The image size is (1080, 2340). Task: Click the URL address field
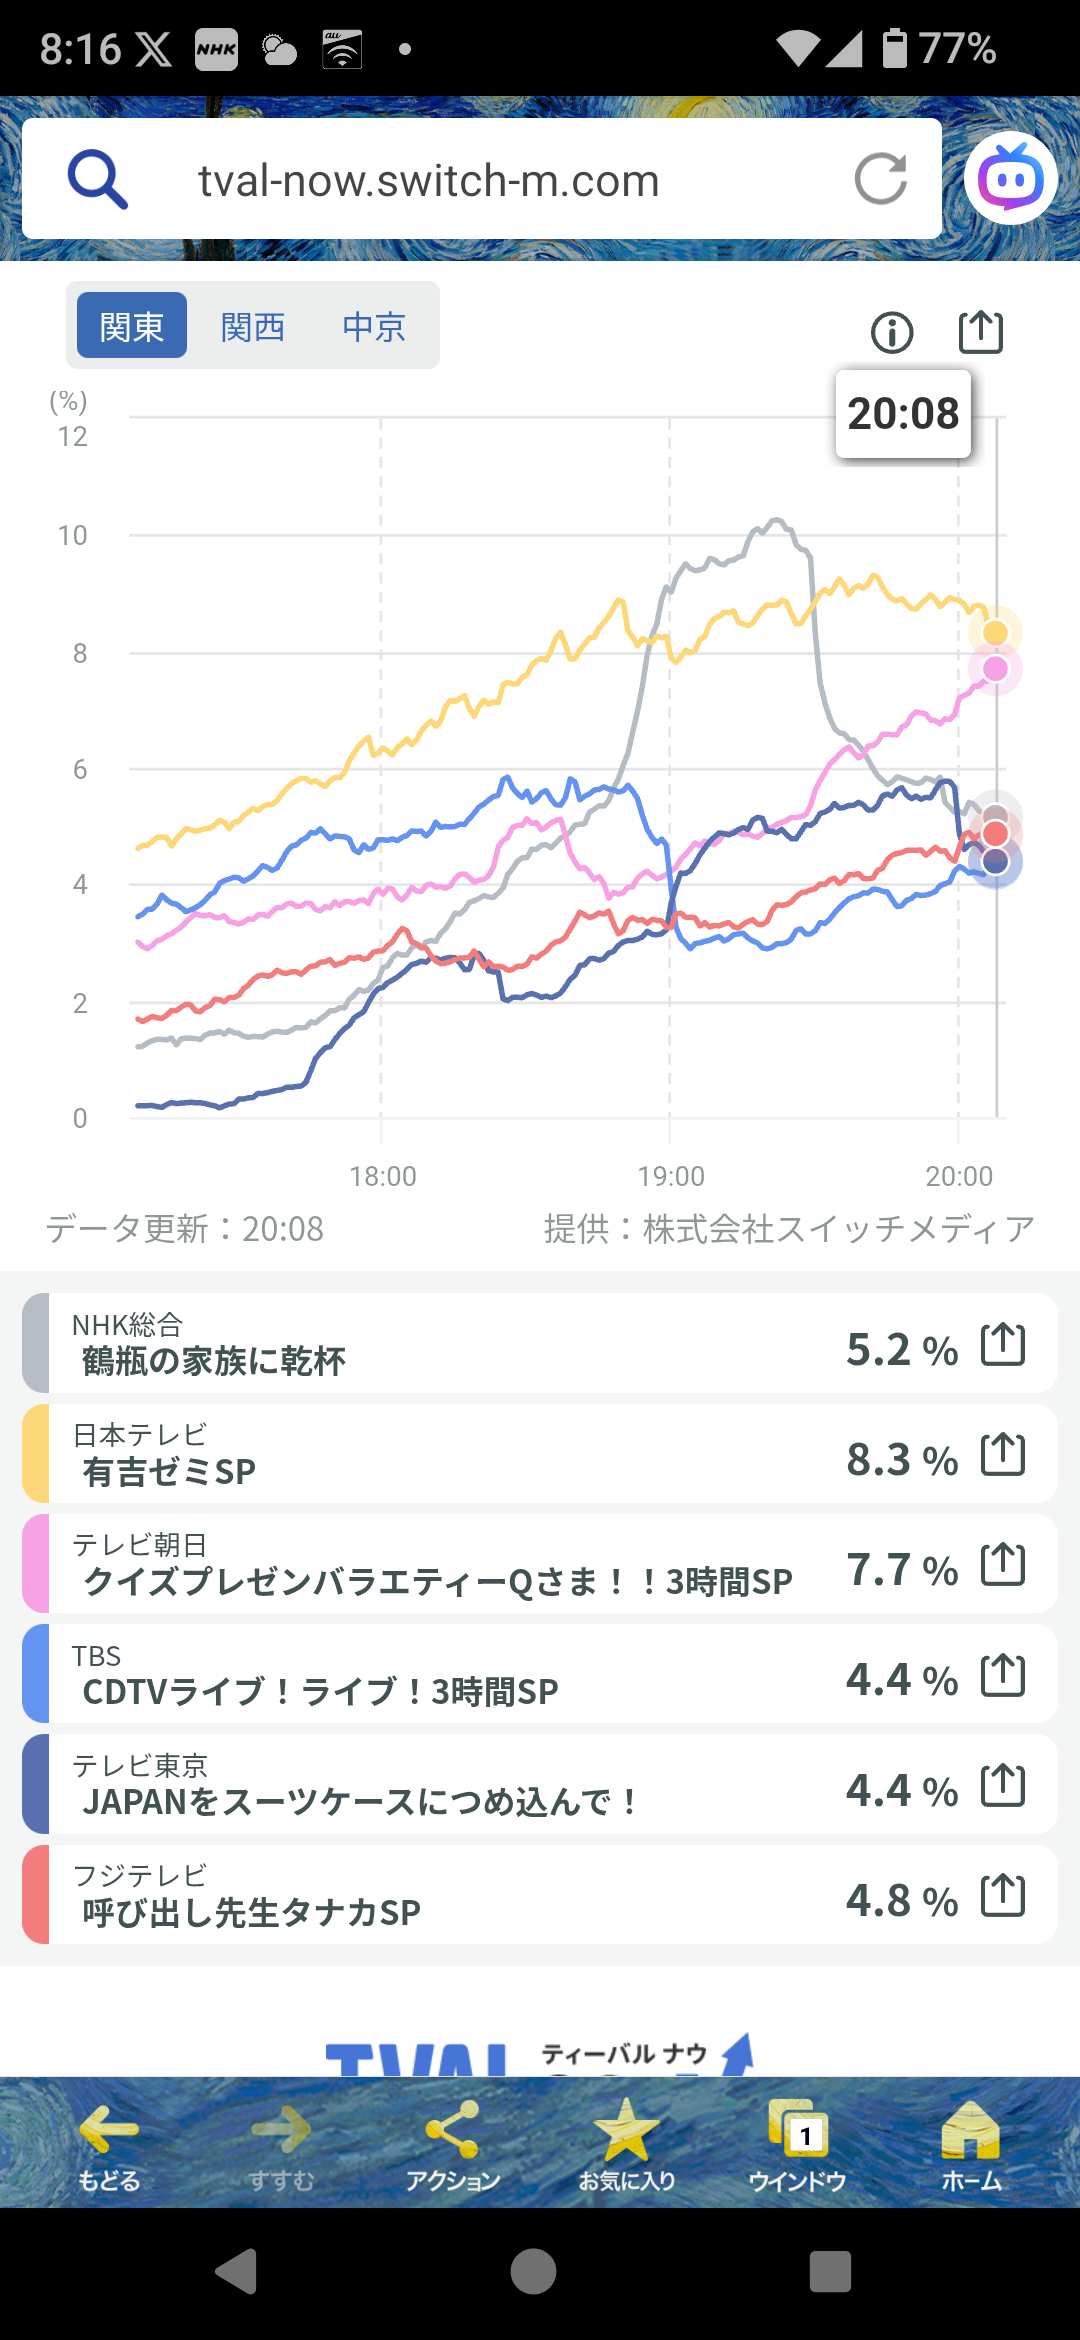click(x=428, y=181)
